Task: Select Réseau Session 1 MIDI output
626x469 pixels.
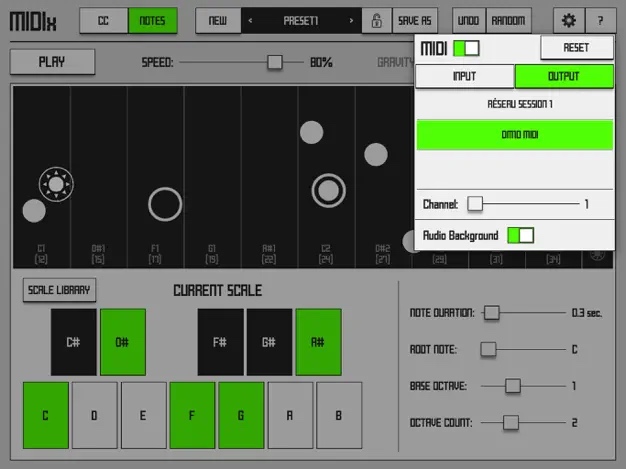Action: 515,104
